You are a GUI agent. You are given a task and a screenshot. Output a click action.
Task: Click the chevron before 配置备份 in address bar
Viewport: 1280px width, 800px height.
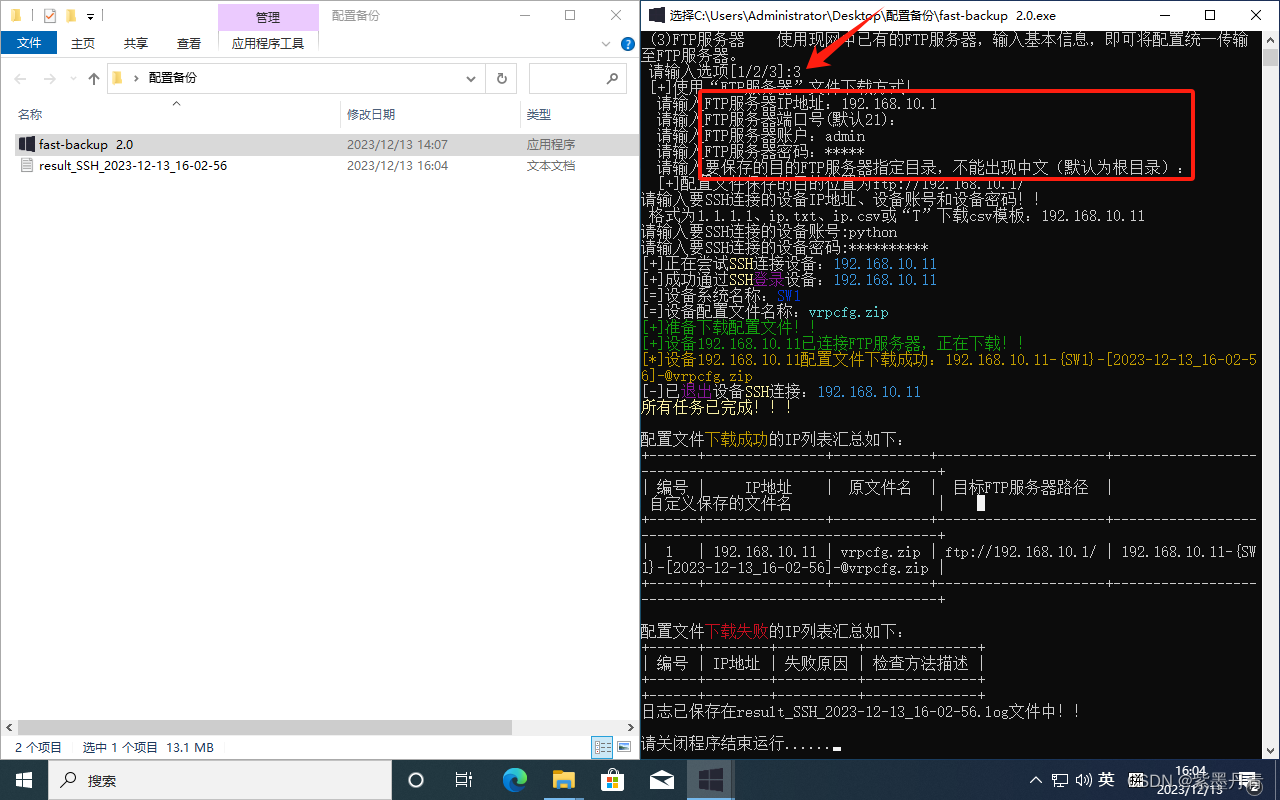[x=136, y=78]
